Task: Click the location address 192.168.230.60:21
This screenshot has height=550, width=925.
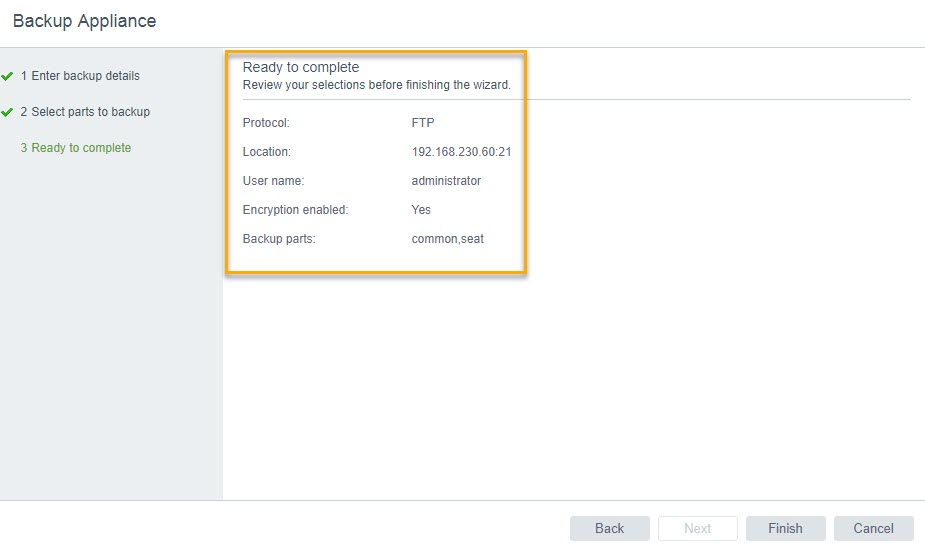Action: point(461,152)
